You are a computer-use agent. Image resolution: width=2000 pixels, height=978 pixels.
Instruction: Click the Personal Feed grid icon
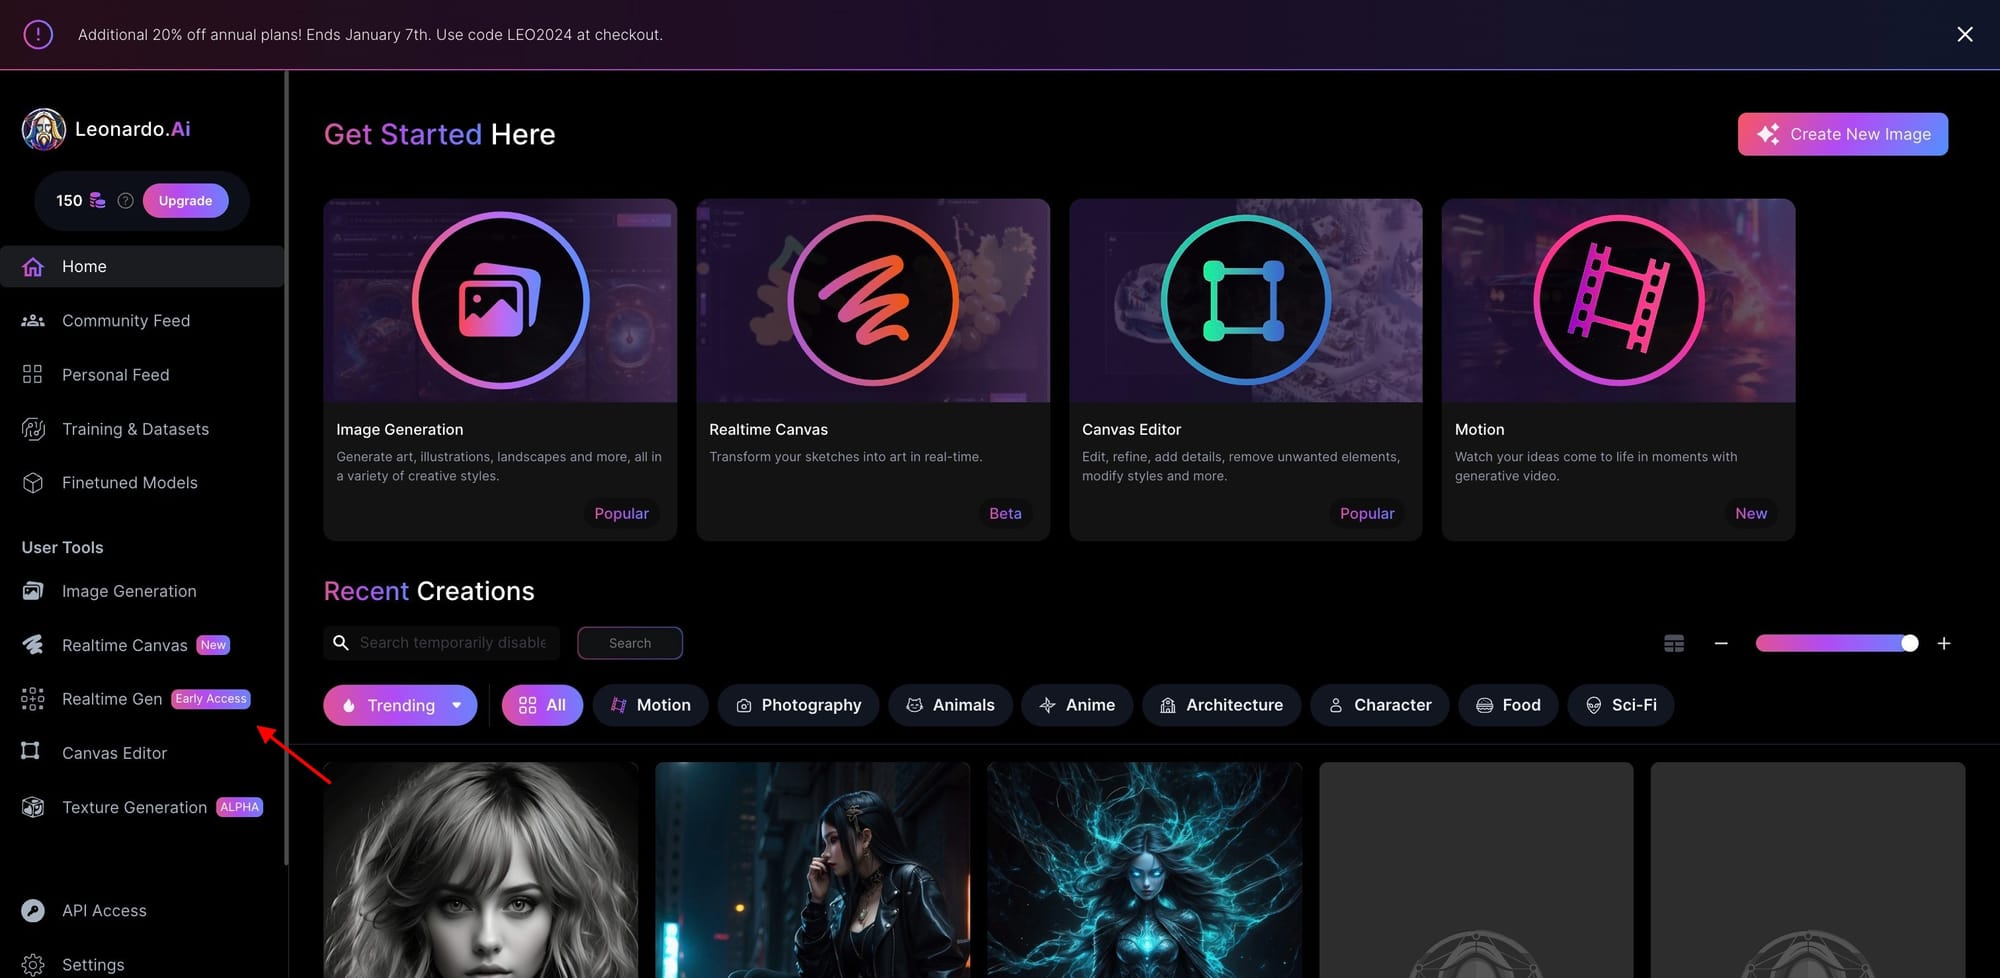coord(32,374)
